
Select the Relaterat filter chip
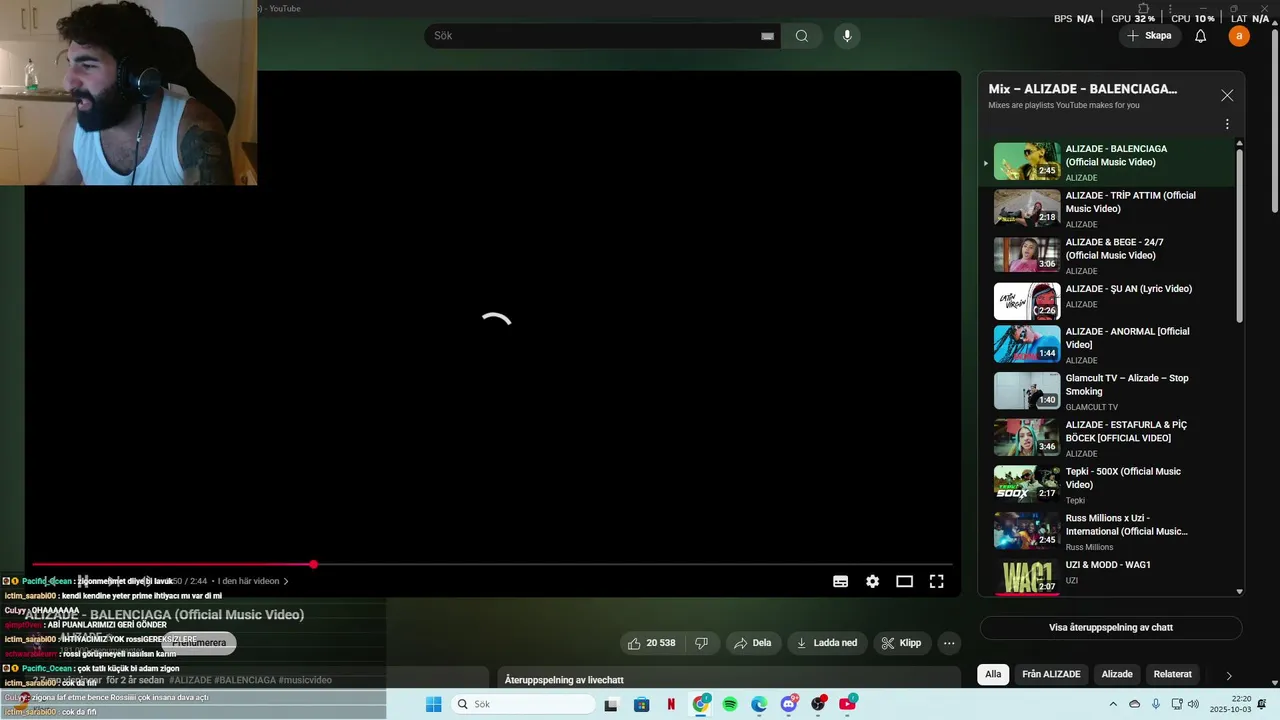[x=1173, y=674]
